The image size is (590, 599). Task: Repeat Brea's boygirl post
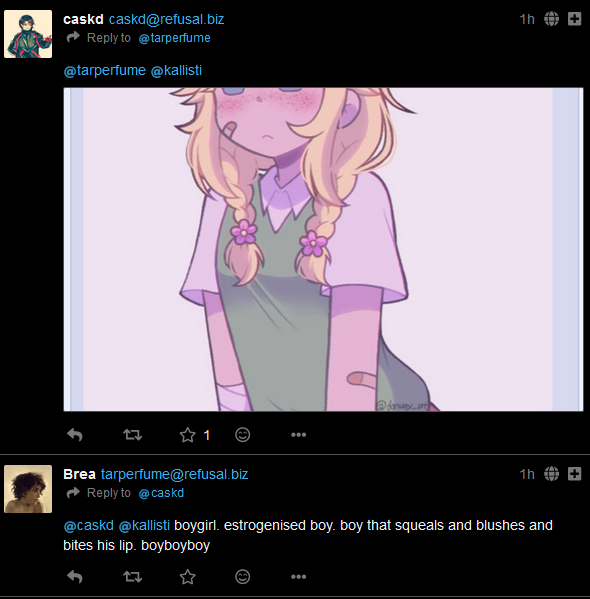pos(133,577)
